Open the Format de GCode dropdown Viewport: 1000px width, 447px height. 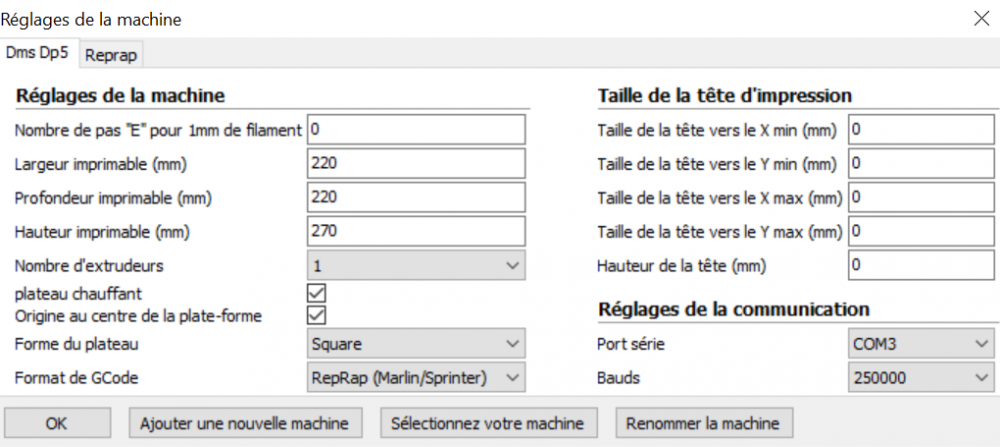416,377
